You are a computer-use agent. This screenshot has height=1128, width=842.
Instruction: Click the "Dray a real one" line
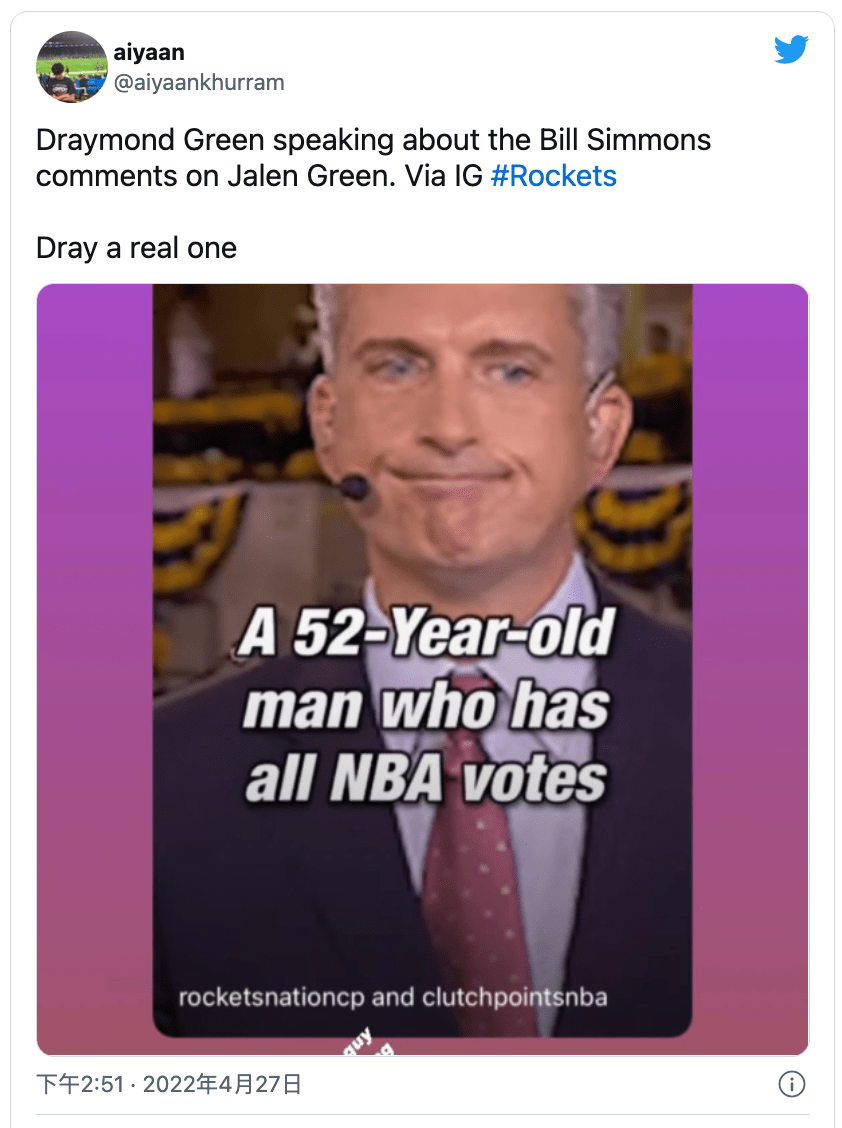point(136,248)
